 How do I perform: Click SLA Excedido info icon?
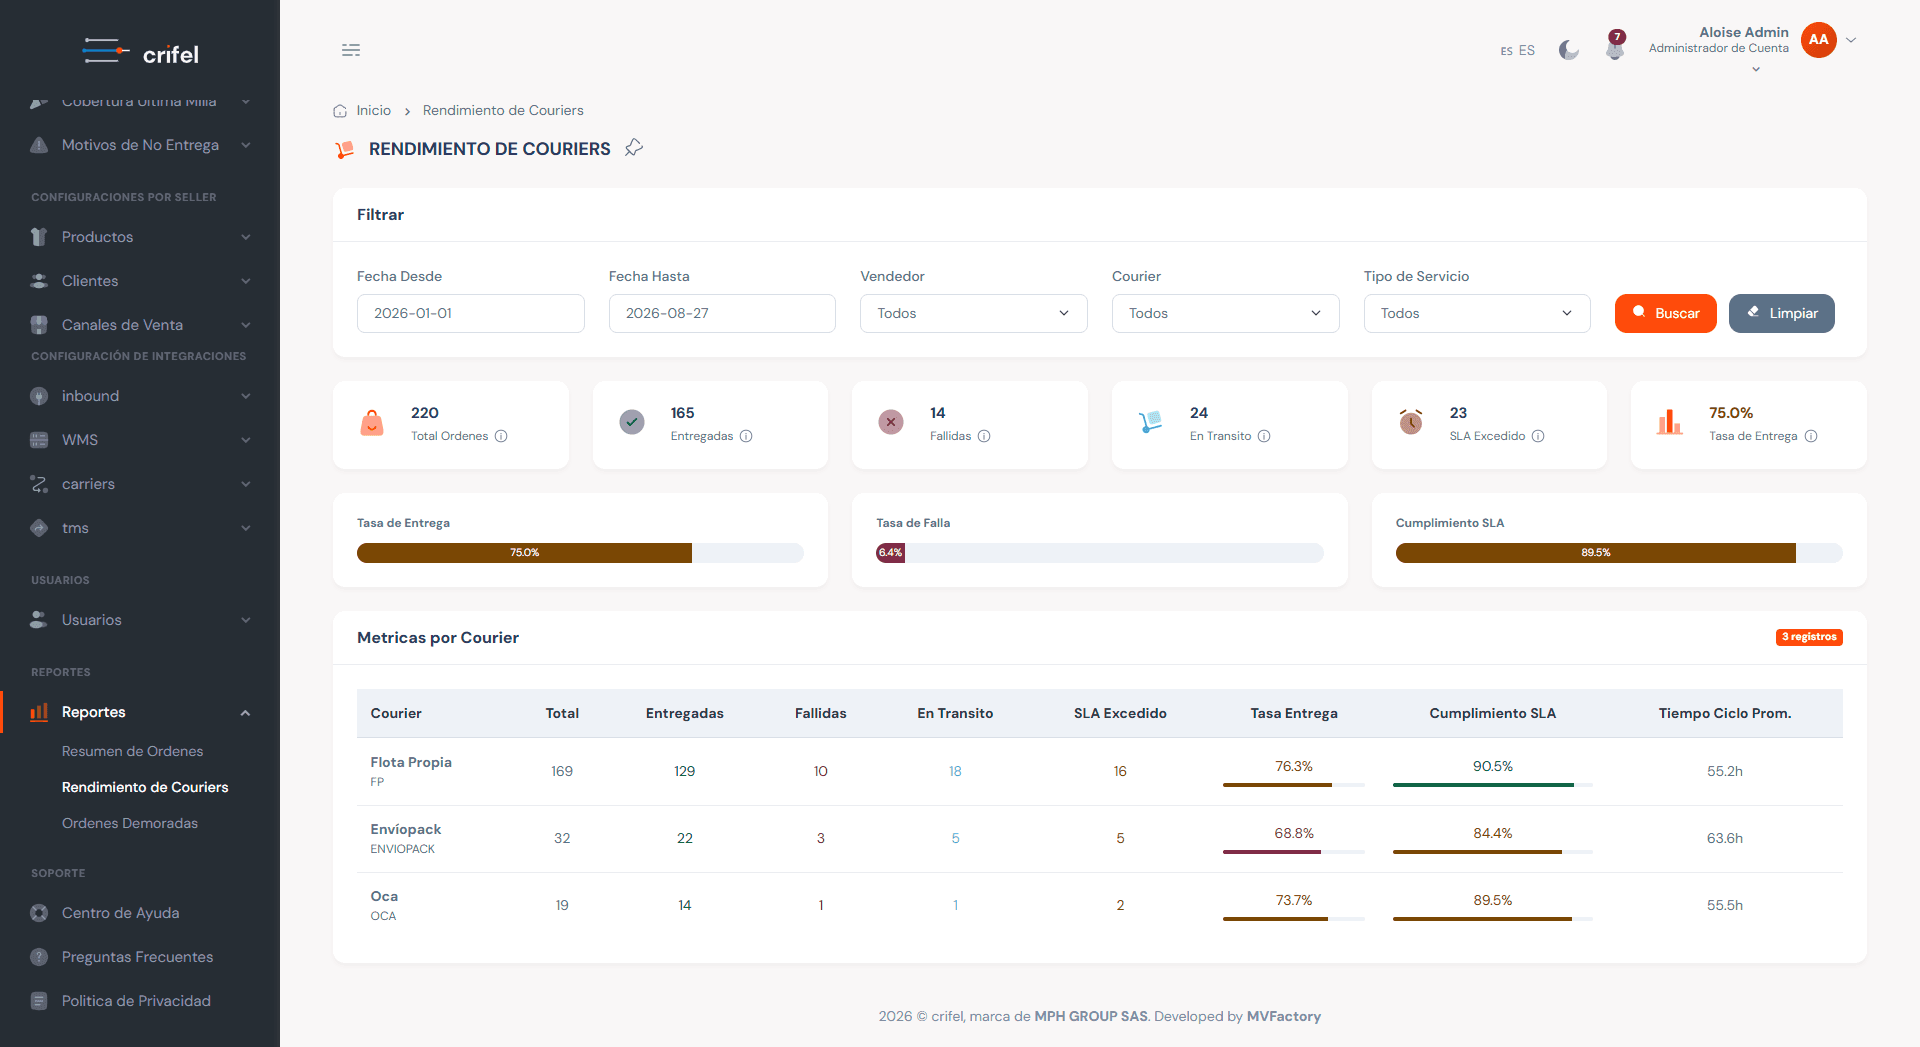(1538, 436)
